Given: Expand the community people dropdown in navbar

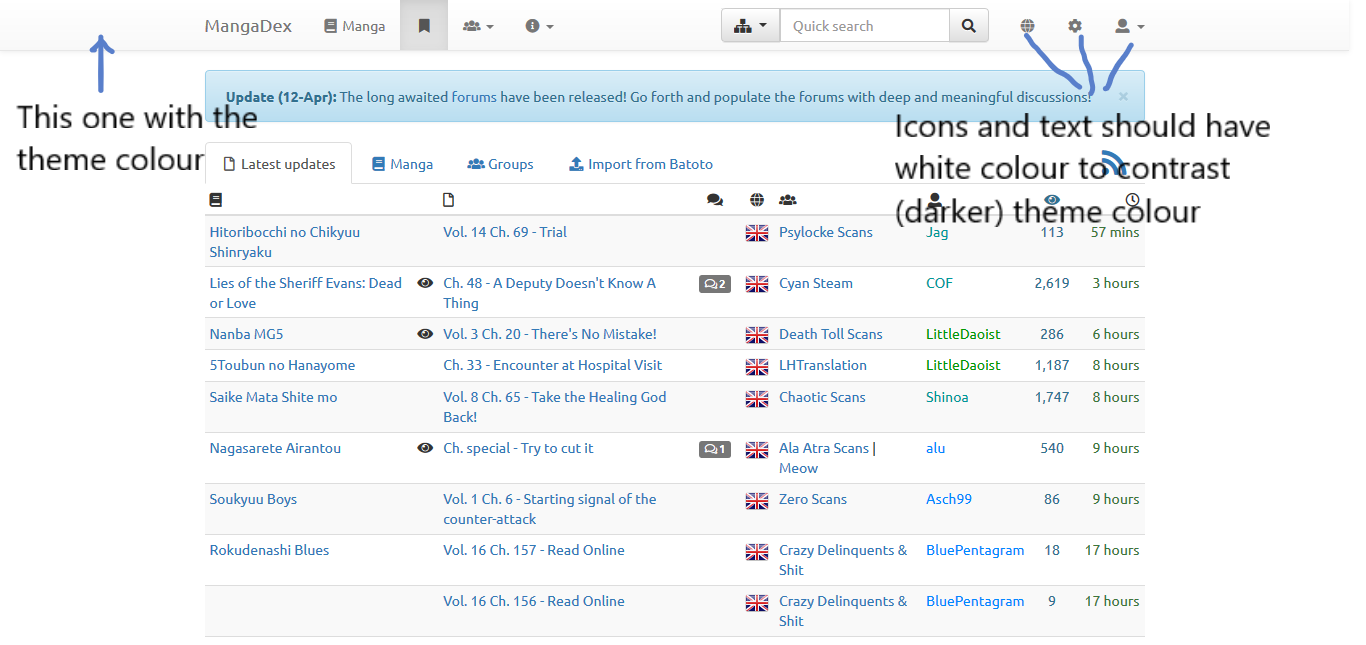Looking at the screenshot, I should [478, 26].
